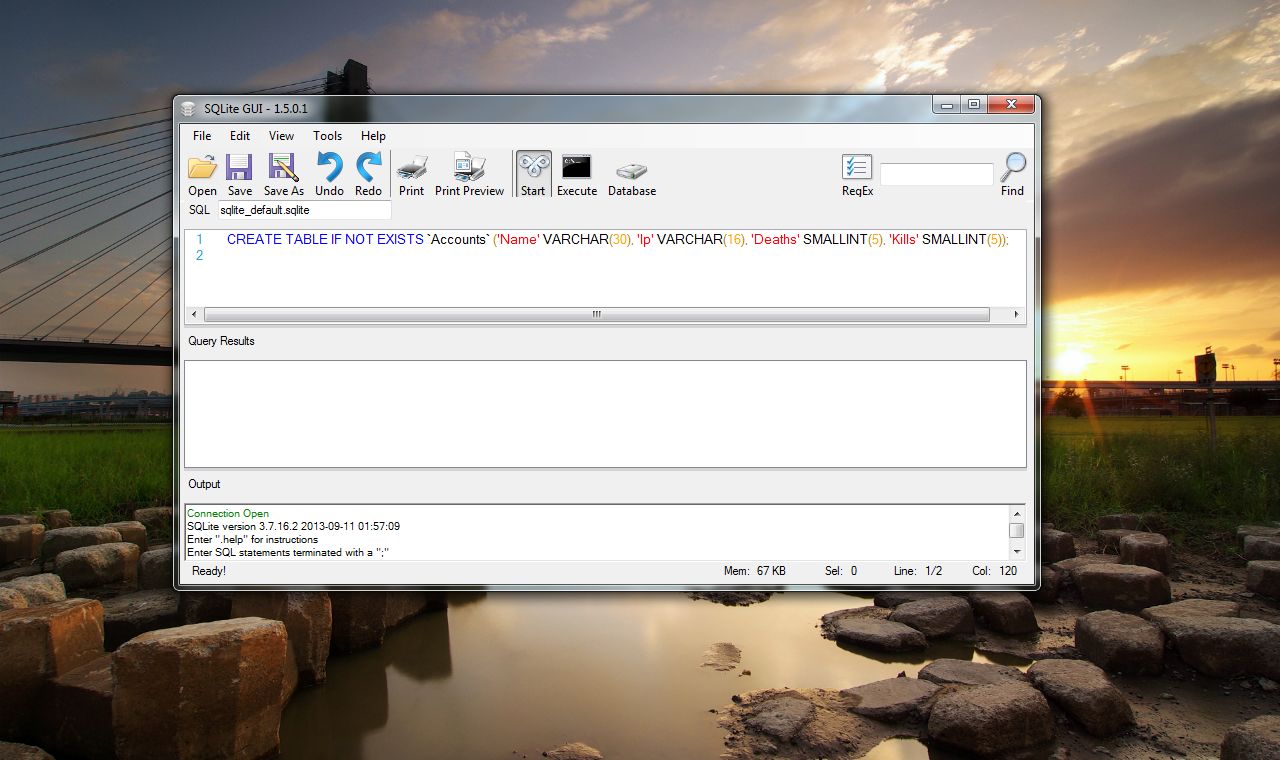Click inside the empty Query Results pane
The height and width of the screenshot is (760, 1280).
click(x=605, y=414)
